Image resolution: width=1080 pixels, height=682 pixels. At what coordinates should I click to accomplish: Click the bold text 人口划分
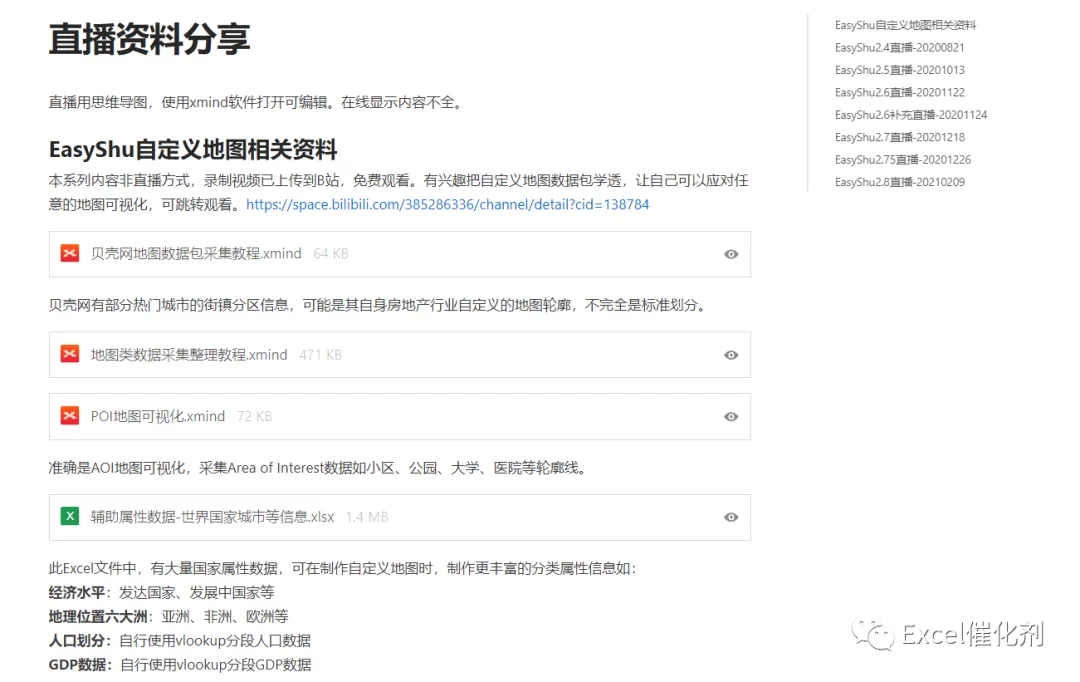tap(76, 641)
